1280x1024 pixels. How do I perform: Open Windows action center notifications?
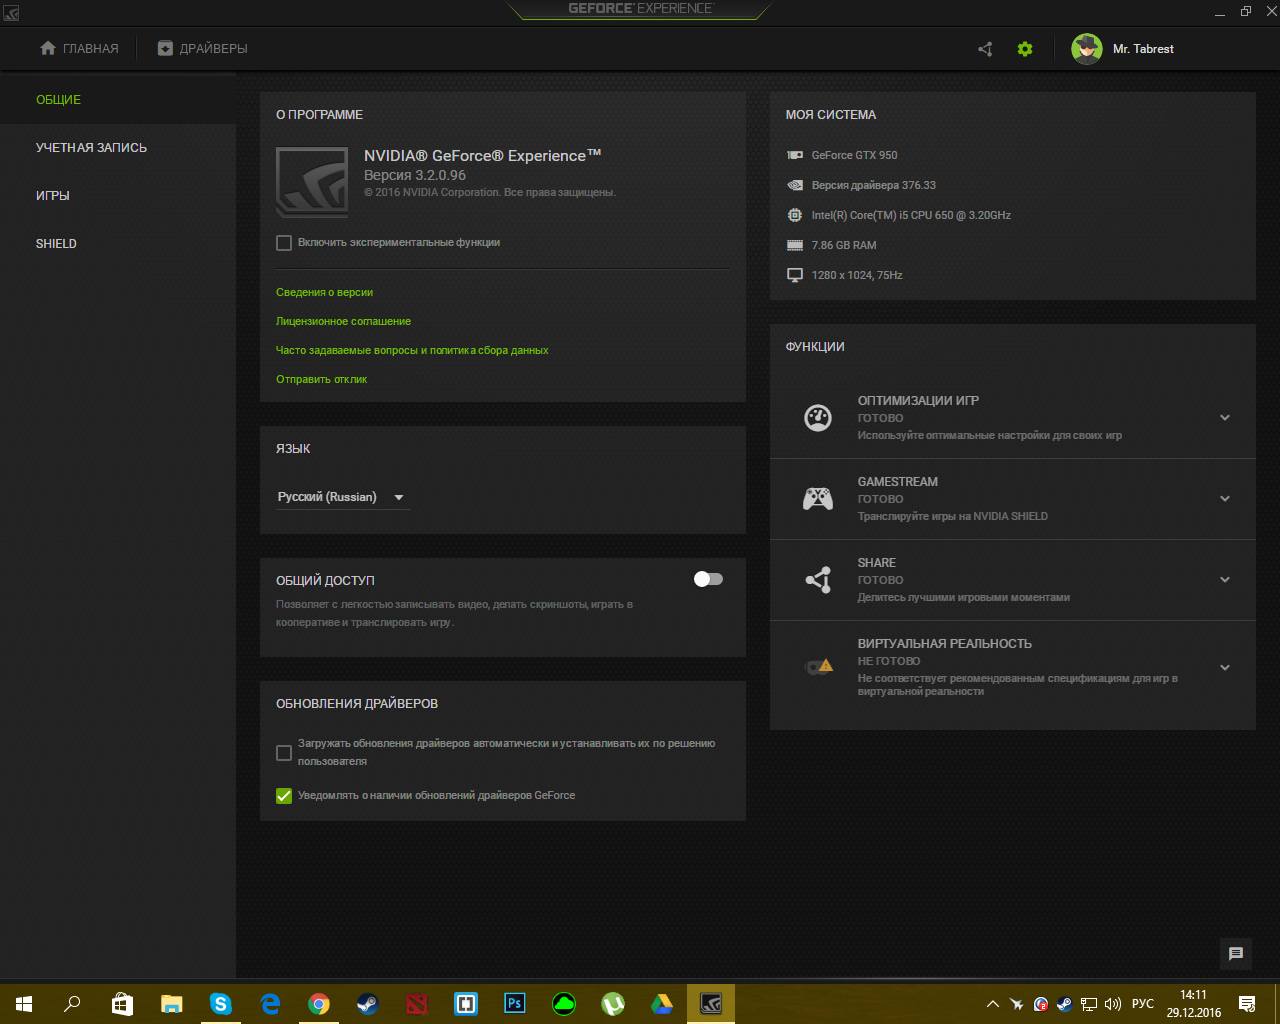tap(1247, 1004)
